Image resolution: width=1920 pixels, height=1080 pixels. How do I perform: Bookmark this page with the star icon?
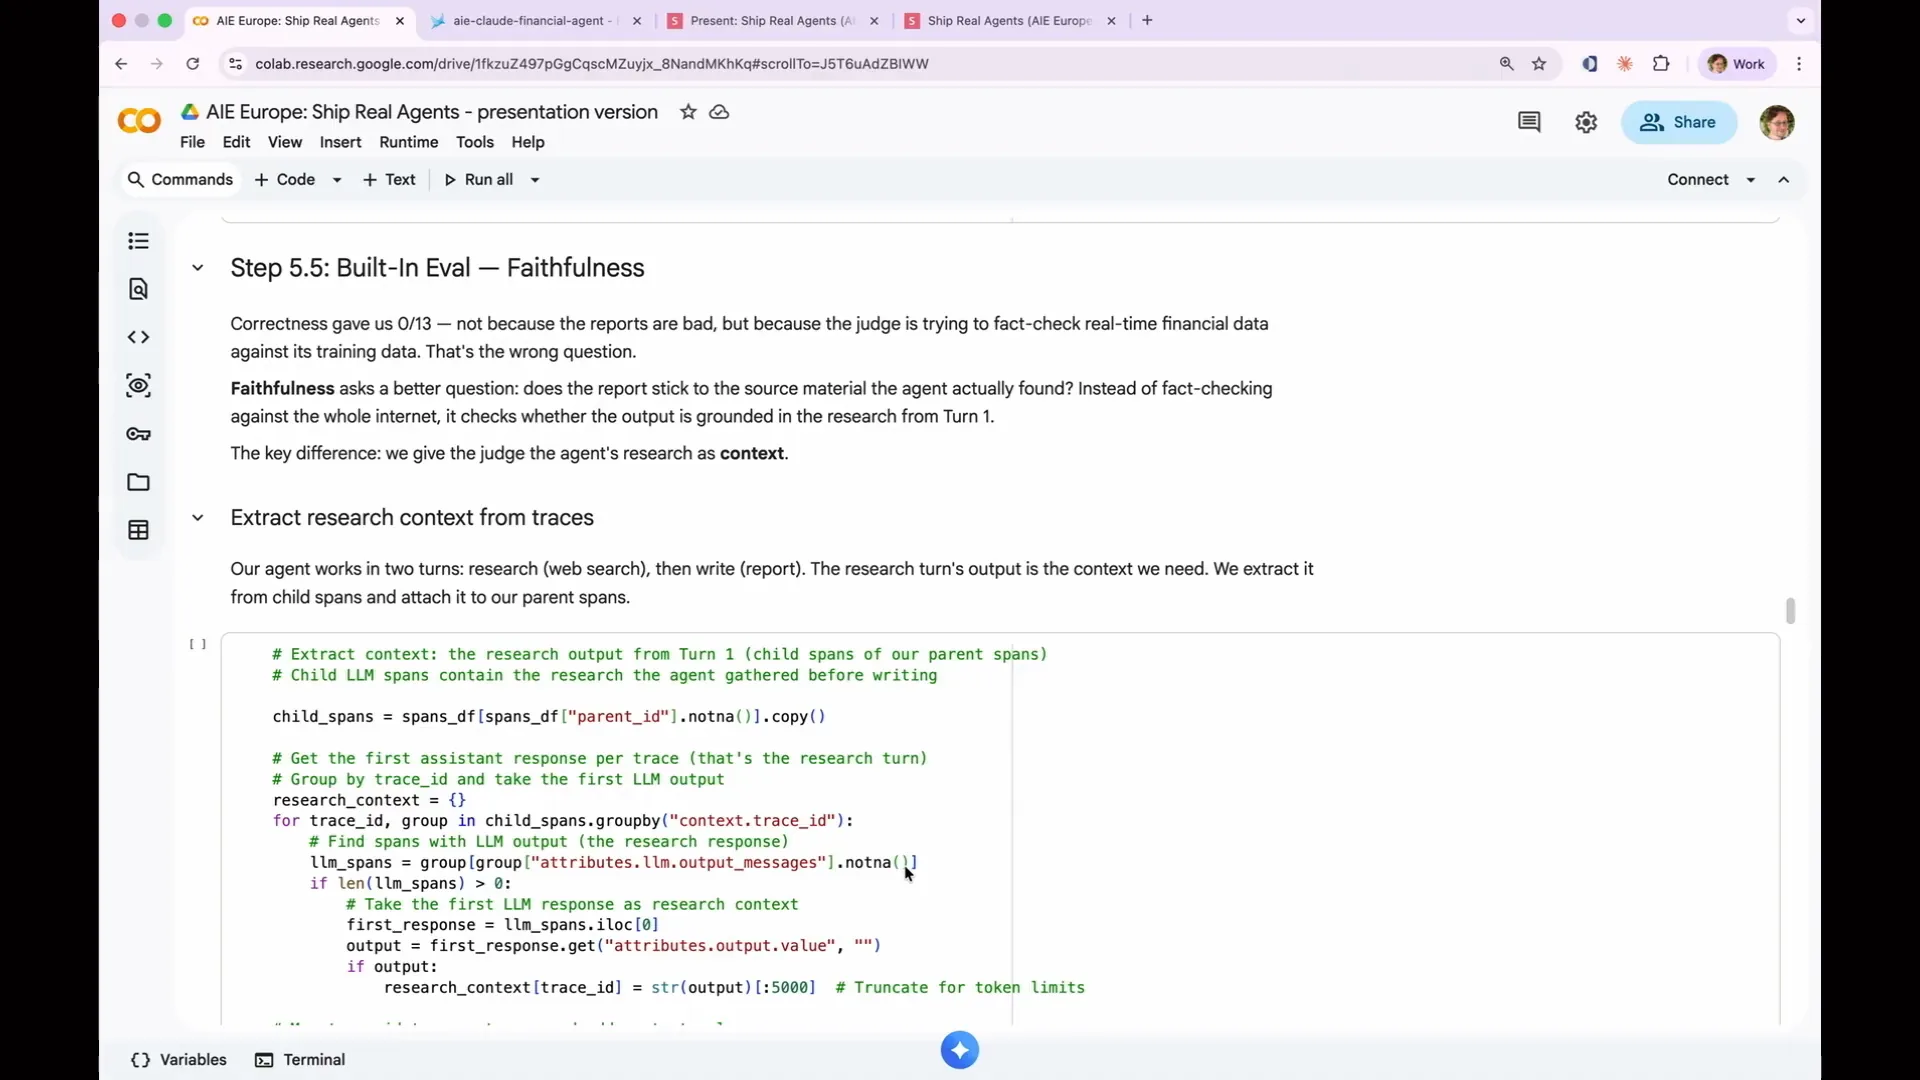coord(1539,64)
